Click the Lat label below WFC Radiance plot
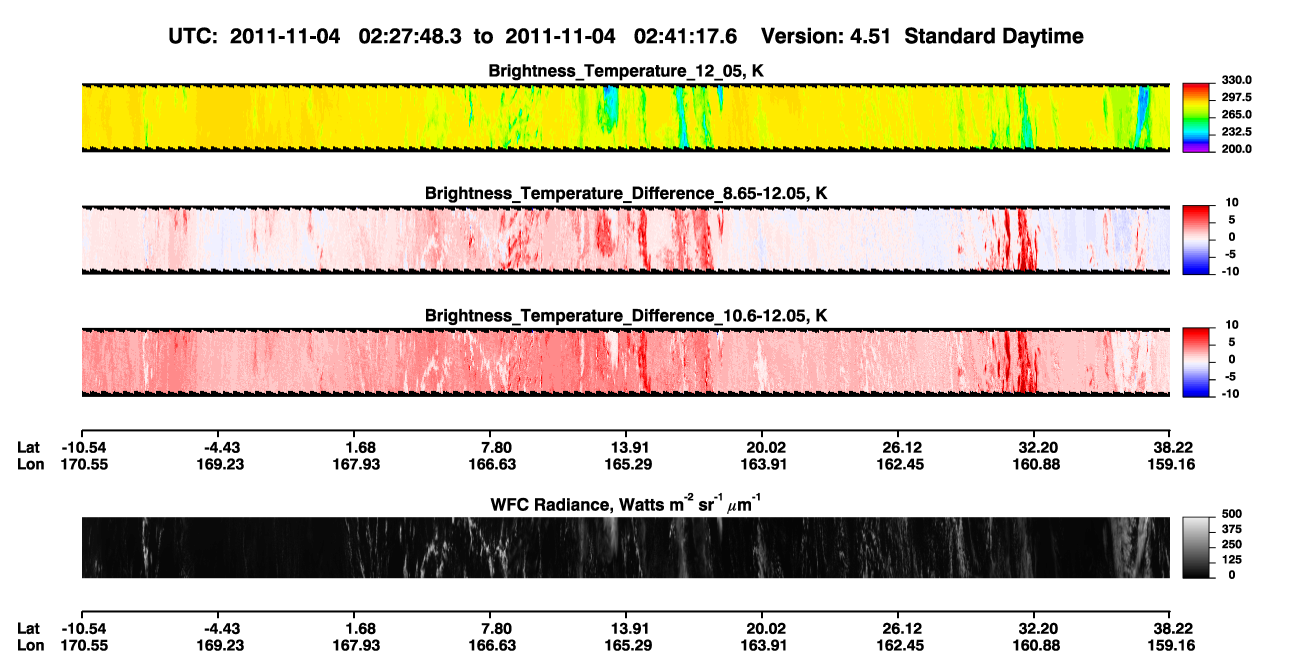Image resolution: width=1300 pixels, height=667 pixels. point(28,629)
